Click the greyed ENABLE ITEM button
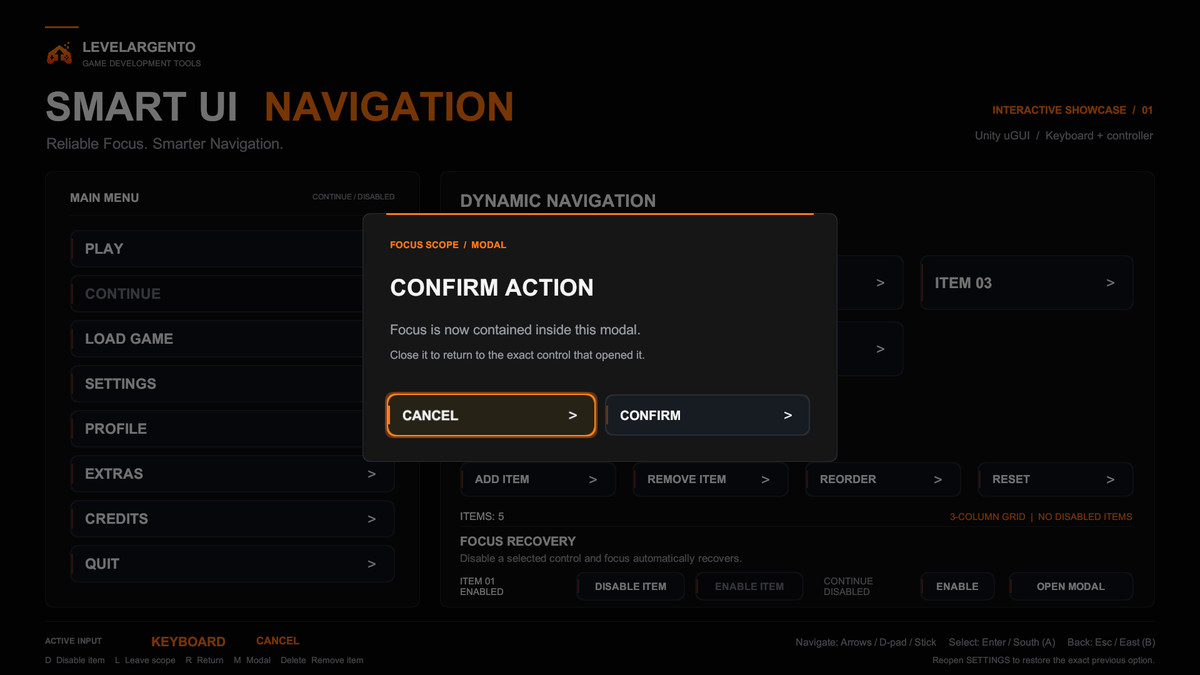The height and width of the screenshot is (675, 1200). point(750,586)
